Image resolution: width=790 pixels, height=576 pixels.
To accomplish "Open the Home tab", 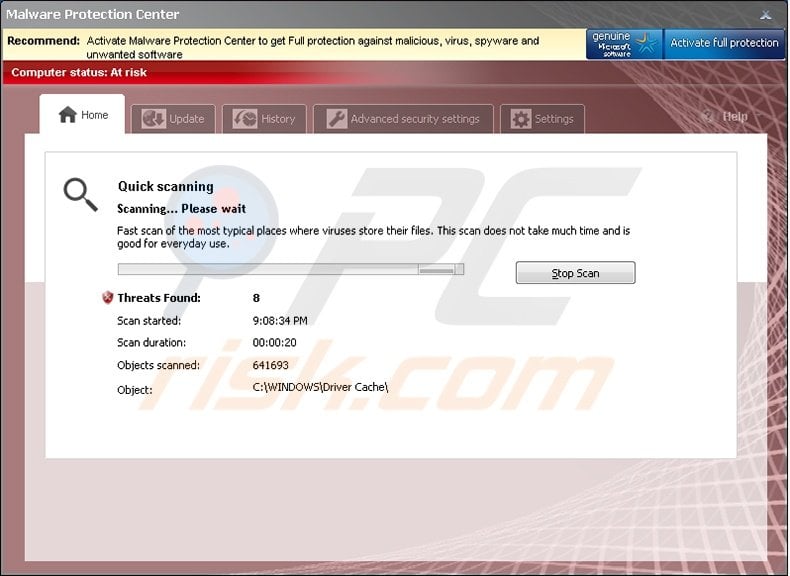I will pos(82,114).
